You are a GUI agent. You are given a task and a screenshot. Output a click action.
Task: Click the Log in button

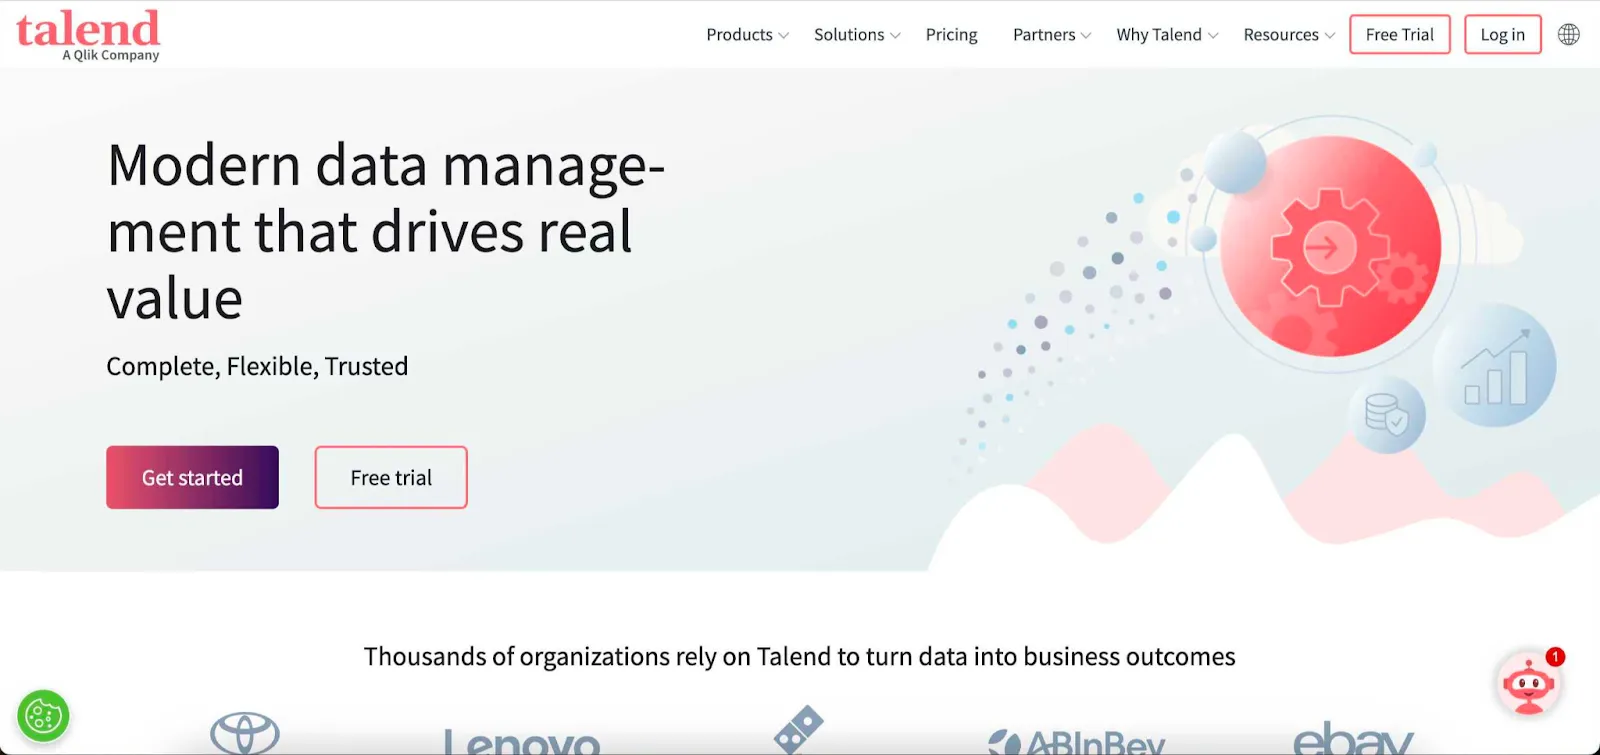click(x=1502, y=34)
